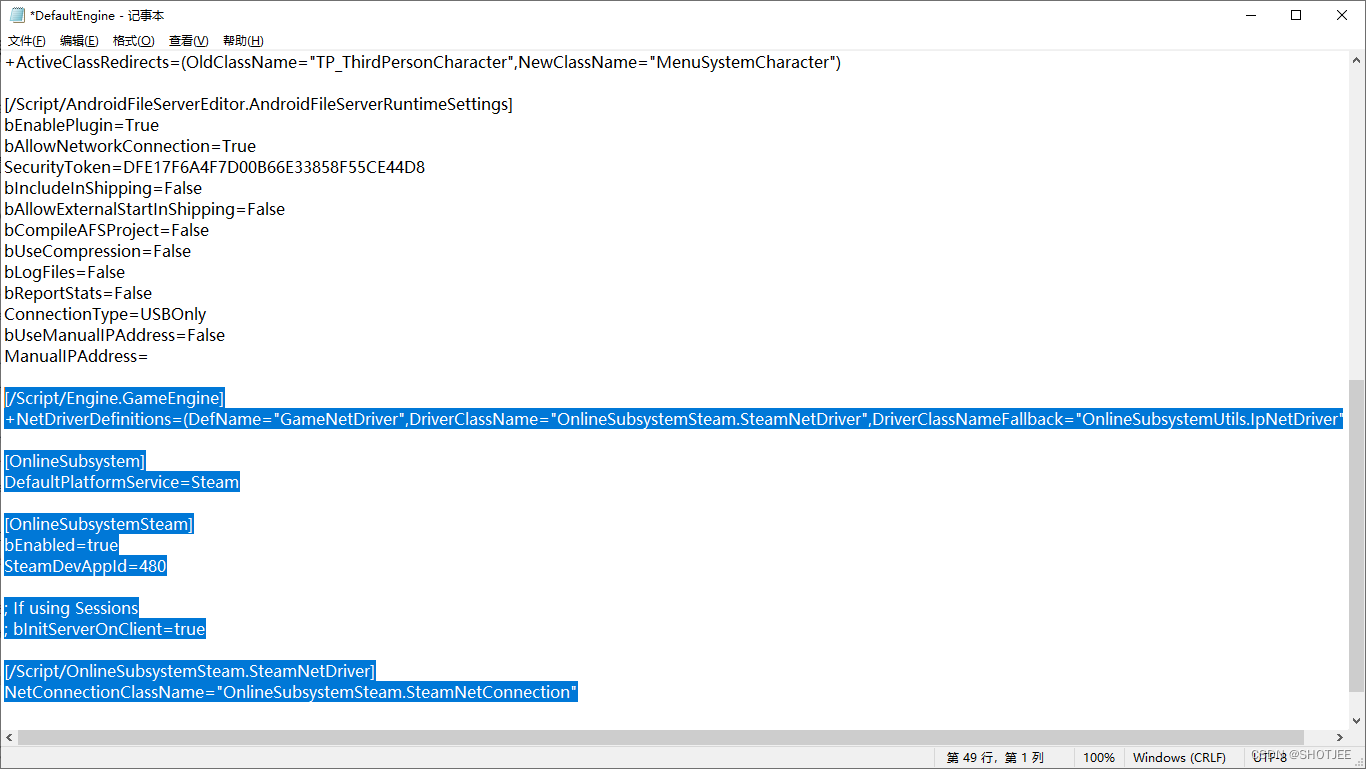Open the 查看(V) menu

coord(189,40)
